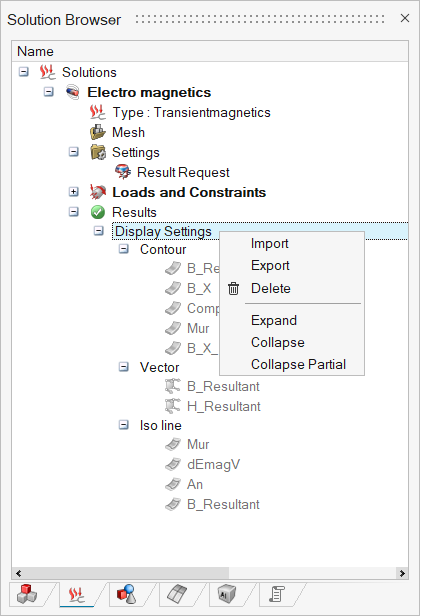Select dEmagV iso line item

coord(213,464)
